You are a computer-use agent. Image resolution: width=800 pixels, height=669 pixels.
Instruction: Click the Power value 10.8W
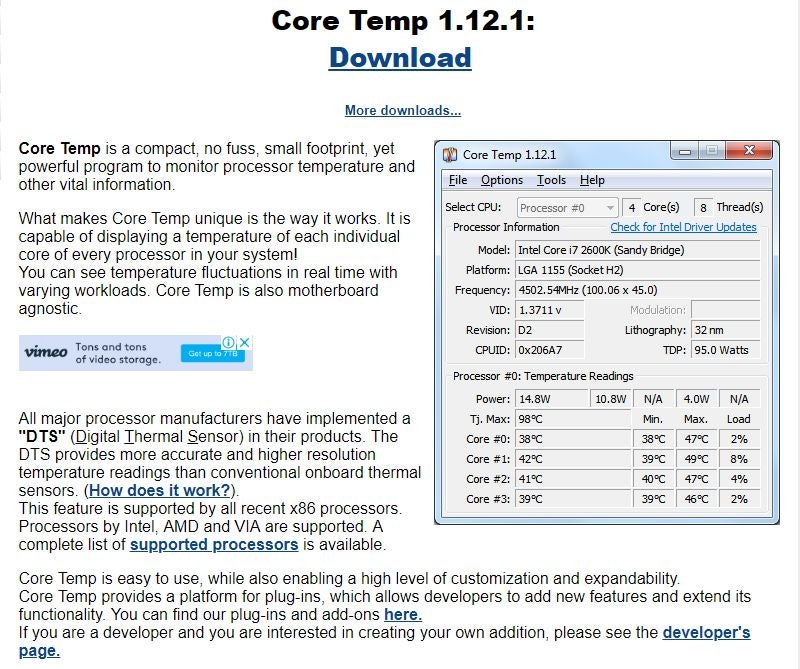pyautogui.click(x=611, y=399)
